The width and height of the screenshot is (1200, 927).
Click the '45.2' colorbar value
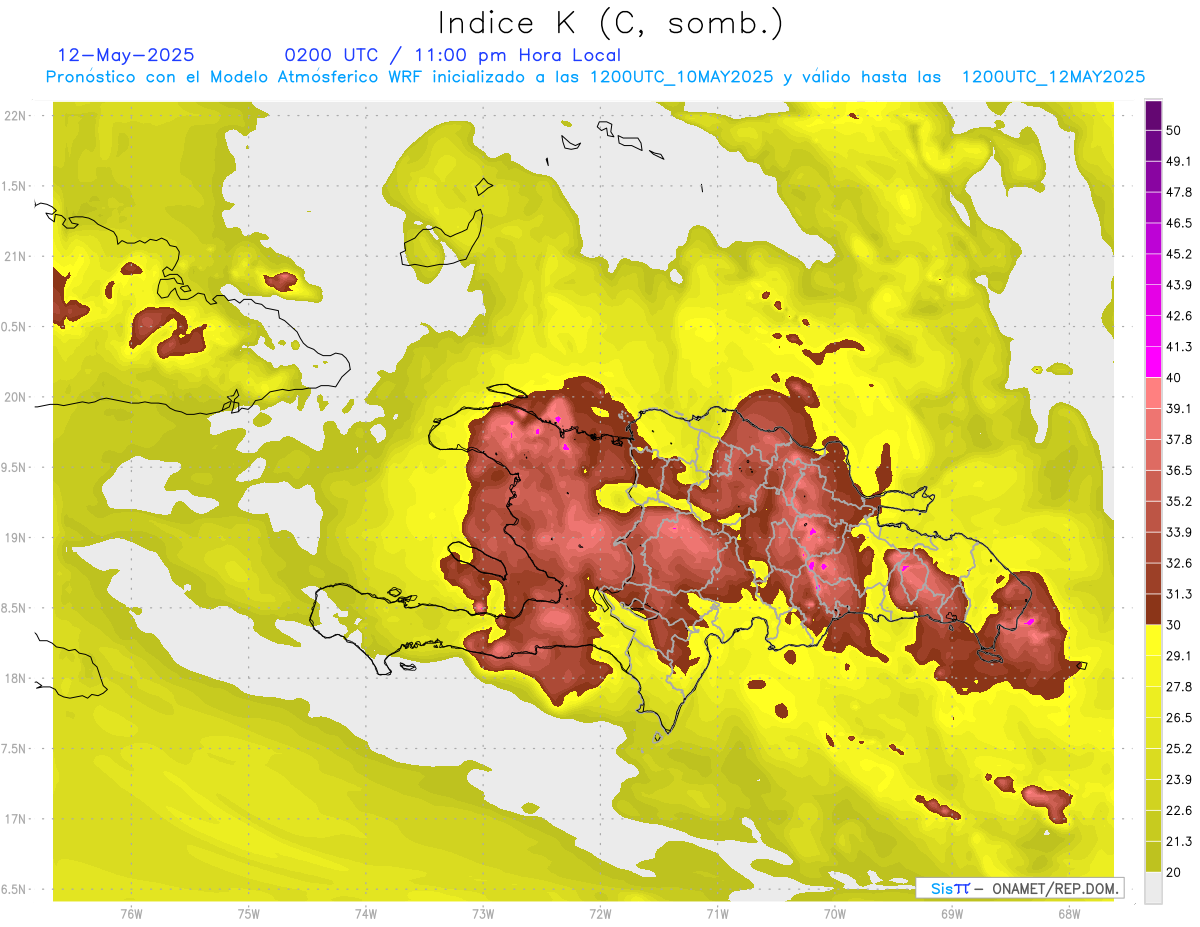[1179, 254]
